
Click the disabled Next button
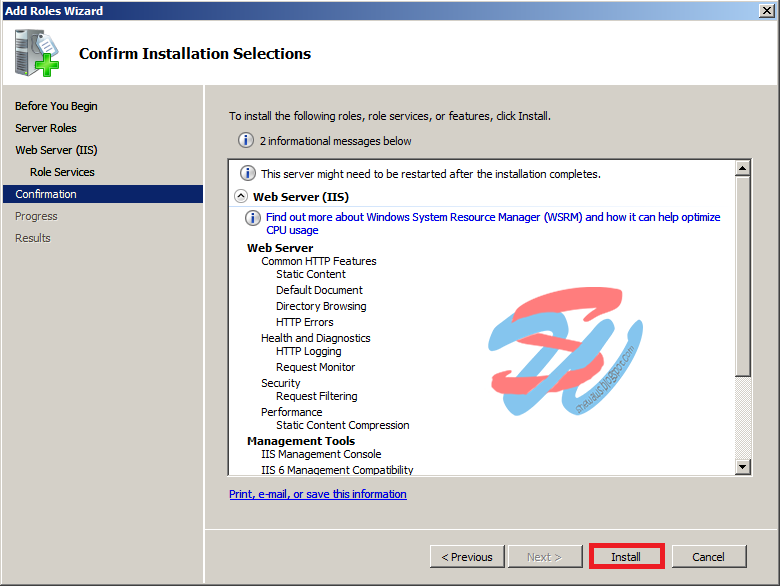click(x=545, y=557)
